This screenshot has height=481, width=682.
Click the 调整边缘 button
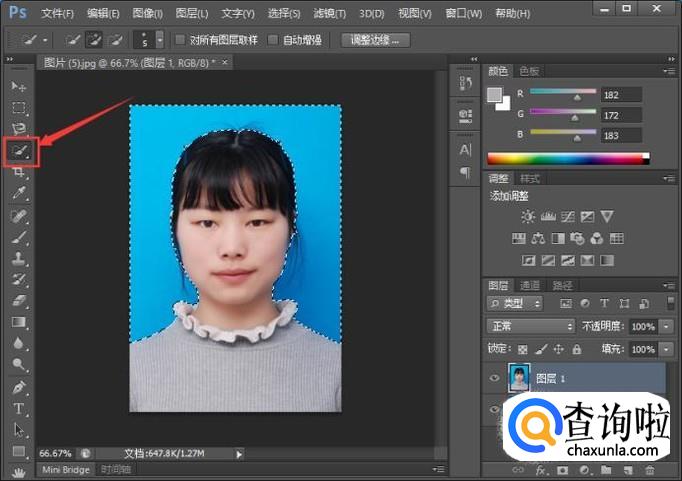[x=375, y=41]
